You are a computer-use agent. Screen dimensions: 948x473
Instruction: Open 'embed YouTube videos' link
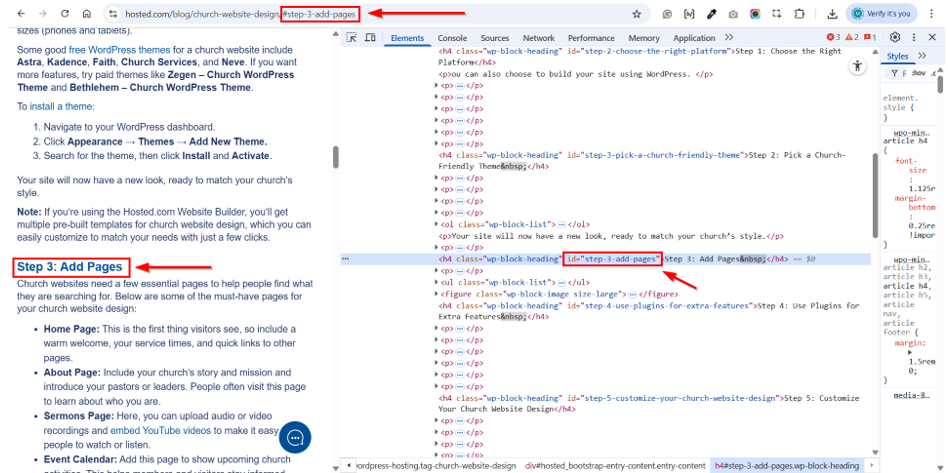point(160,431)
